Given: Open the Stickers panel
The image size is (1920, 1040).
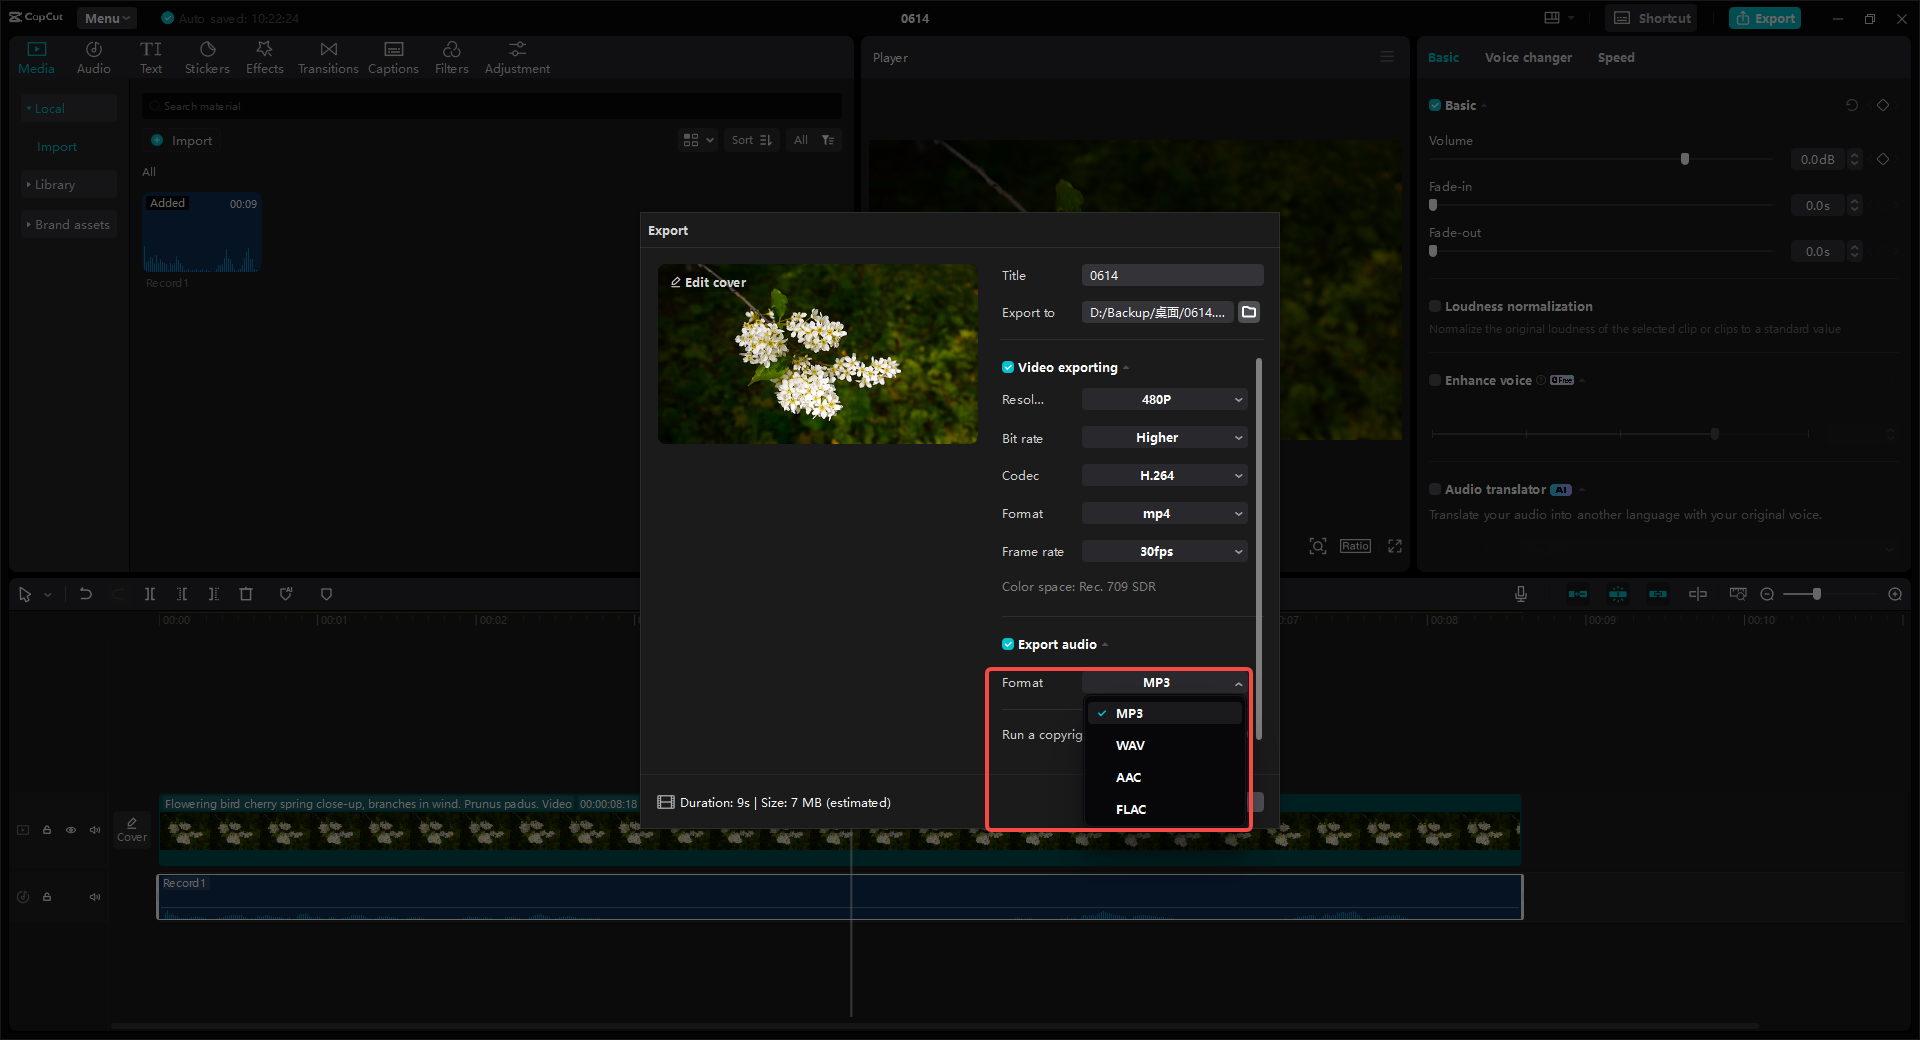Looking at the screenshot, I should click(207, 57).
